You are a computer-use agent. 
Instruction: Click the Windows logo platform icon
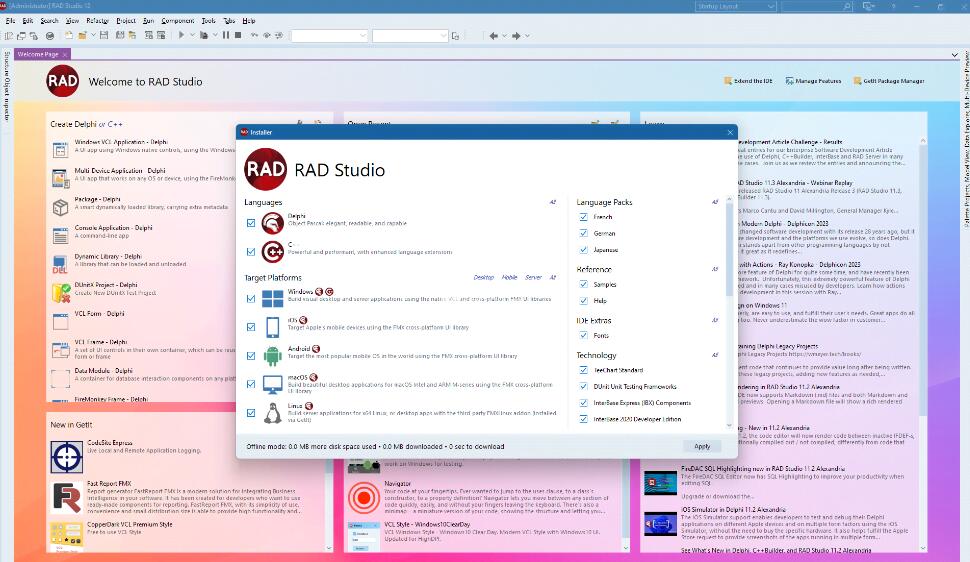tap(272, 299)
